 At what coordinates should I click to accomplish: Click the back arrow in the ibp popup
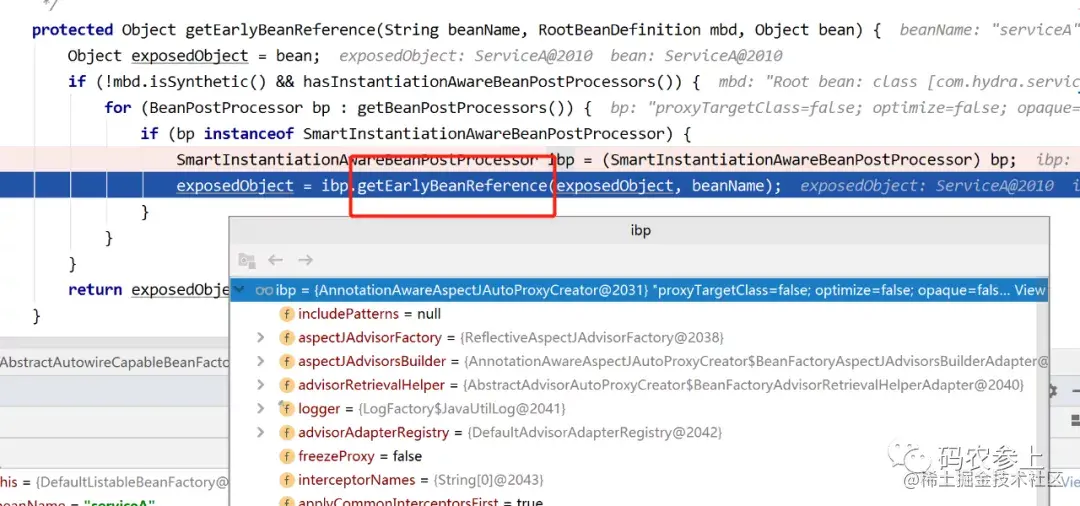(276, 260)
